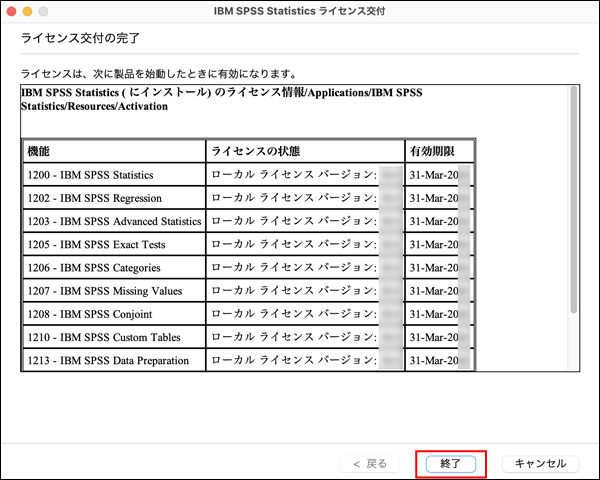Click the expiry date in the Data Preparation row

439,360
